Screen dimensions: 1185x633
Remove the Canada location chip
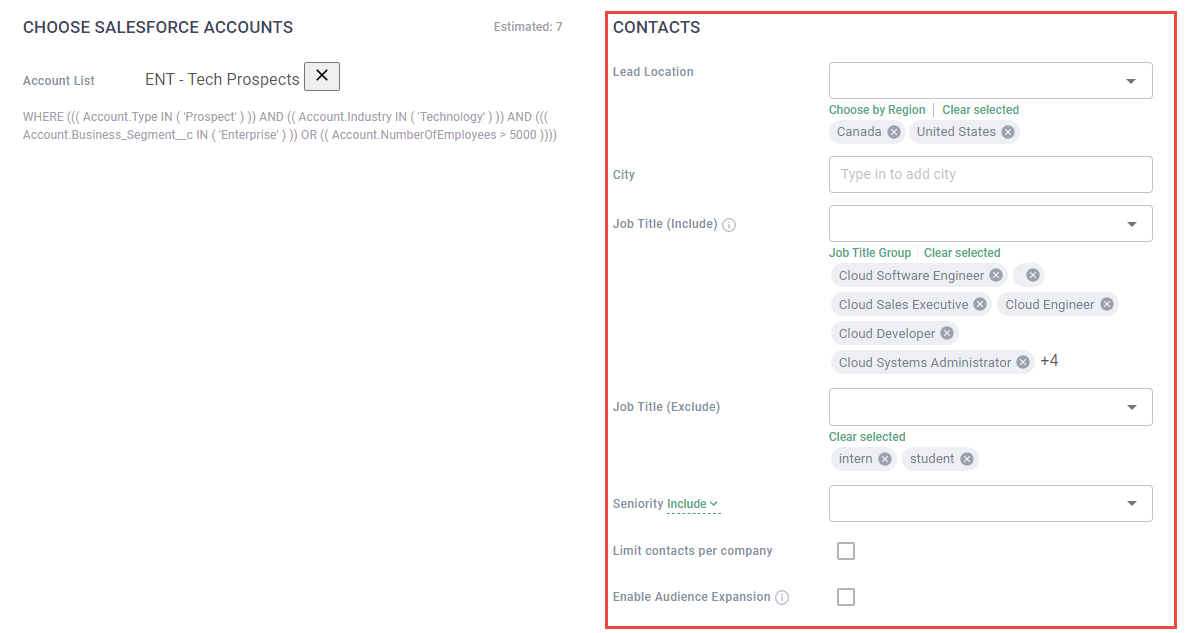[893, 131]
